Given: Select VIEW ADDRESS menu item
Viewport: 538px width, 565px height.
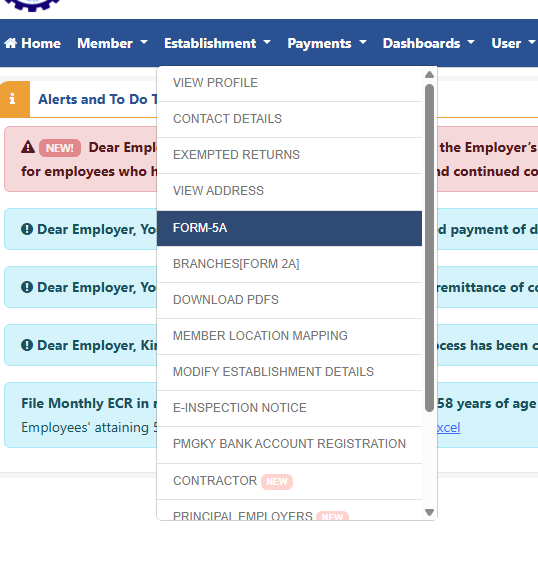Looking at the screenshot, I should click(289, 191).
